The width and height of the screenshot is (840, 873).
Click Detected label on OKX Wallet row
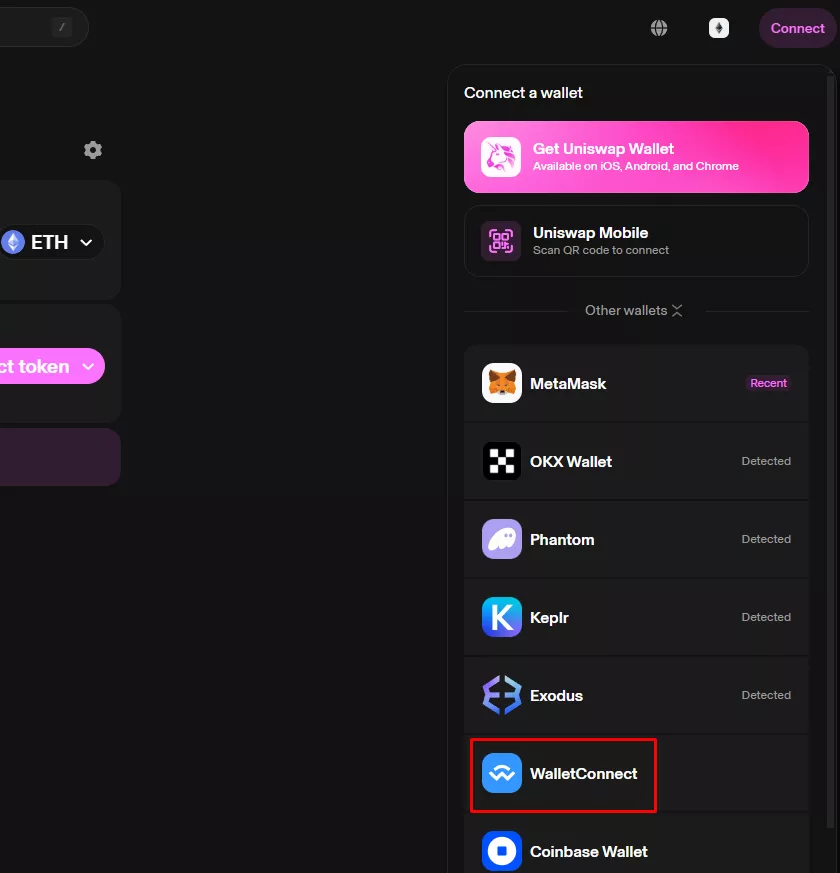766,461
